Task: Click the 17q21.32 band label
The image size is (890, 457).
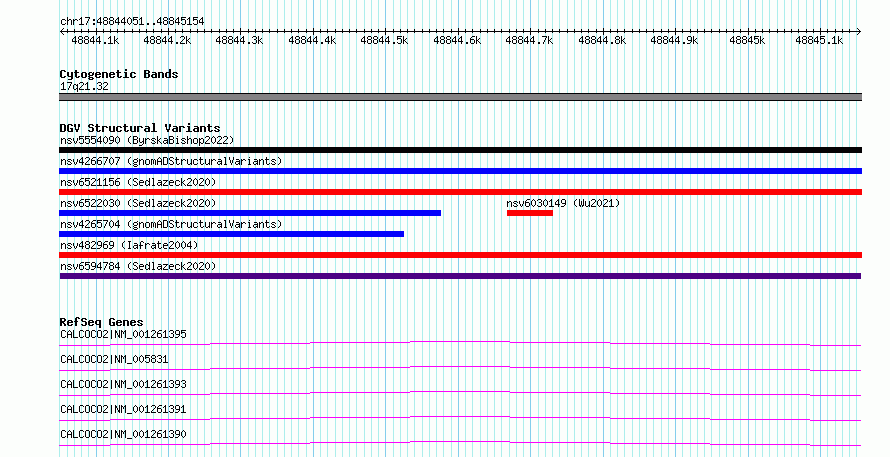Action: click(85, 87)
